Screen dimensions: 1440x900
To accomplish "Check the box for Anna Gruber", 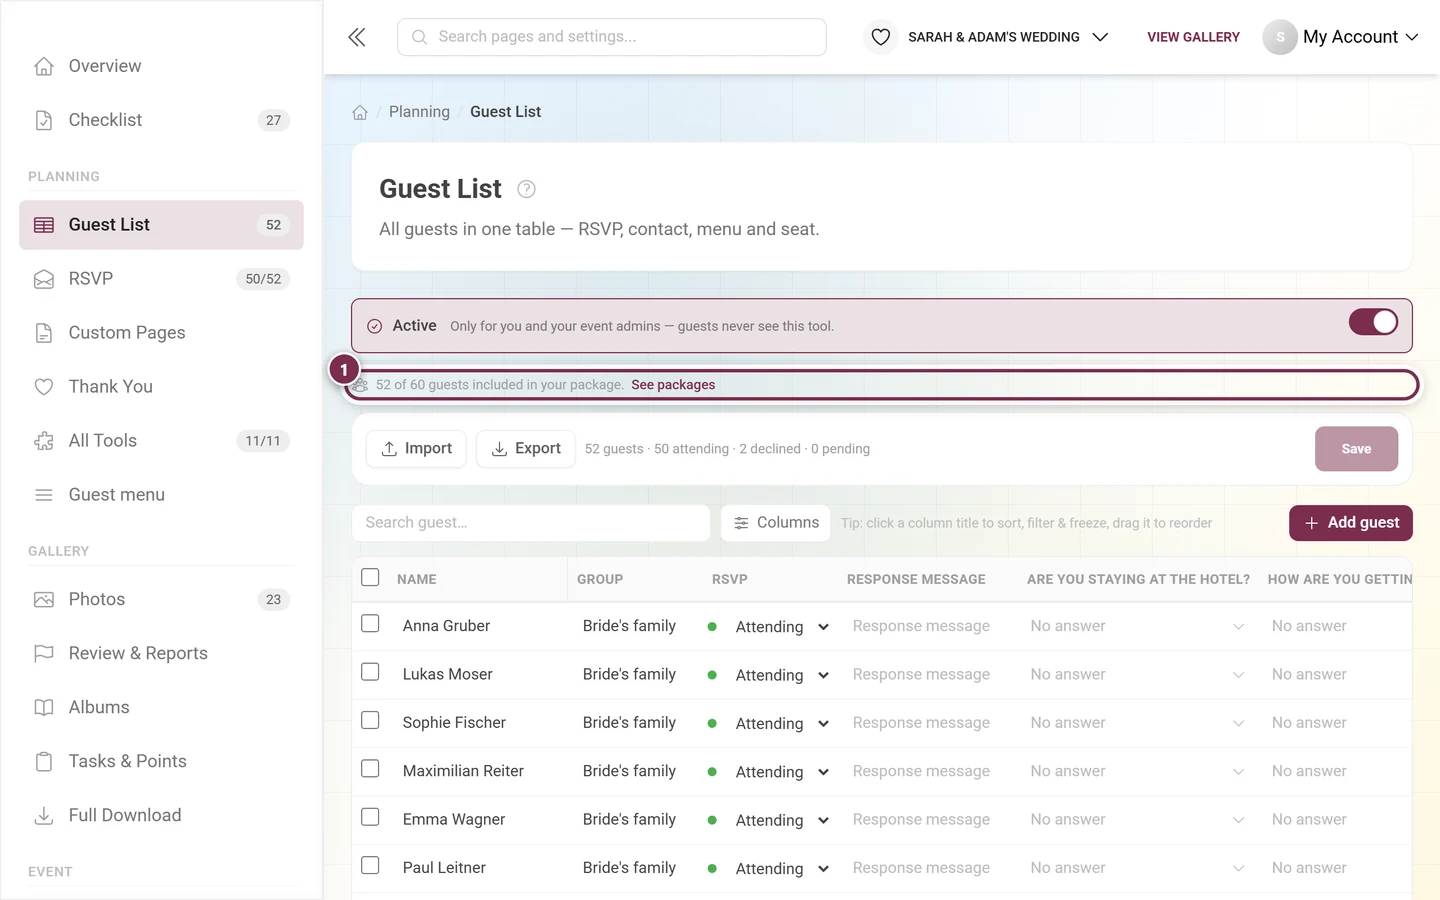I will pyautogui.click(x=370, y=624).
